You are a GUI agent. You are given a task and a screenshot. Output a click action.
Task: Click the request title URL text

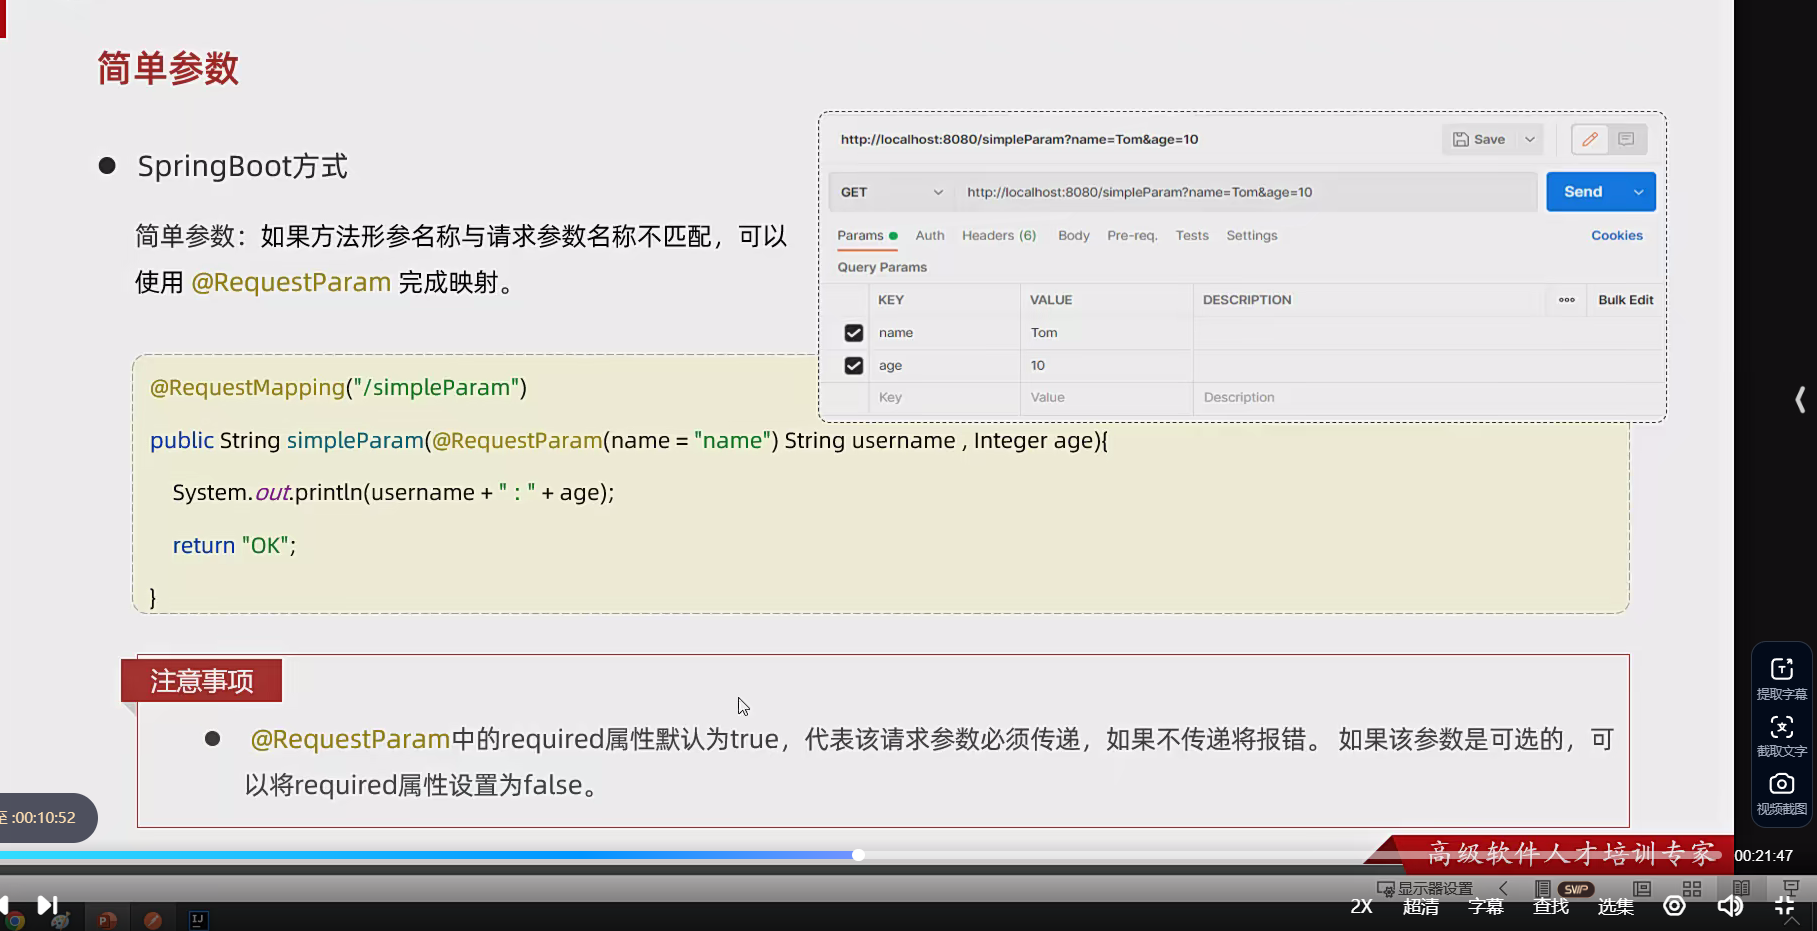(1019, 140)
